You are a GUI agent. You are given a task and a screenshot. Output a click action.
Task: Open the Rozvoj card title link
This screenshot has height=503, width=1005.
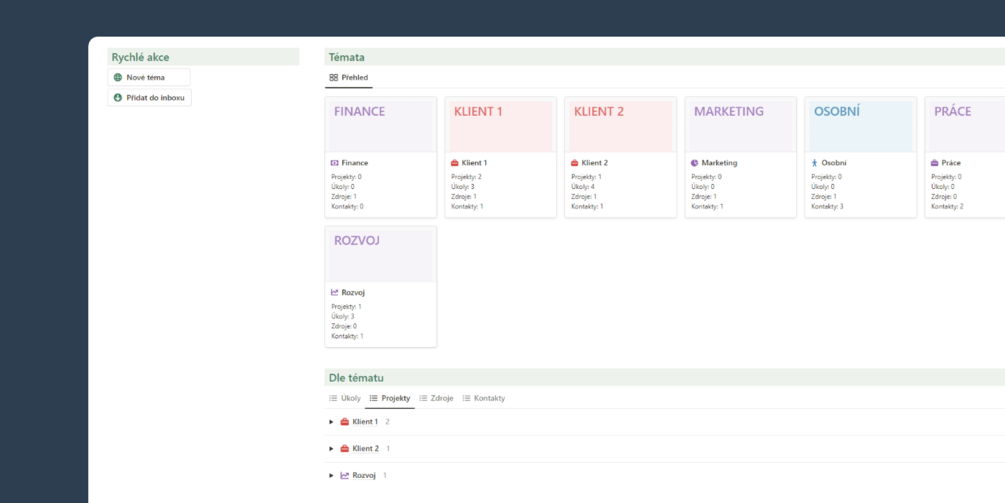click(353, 292)
